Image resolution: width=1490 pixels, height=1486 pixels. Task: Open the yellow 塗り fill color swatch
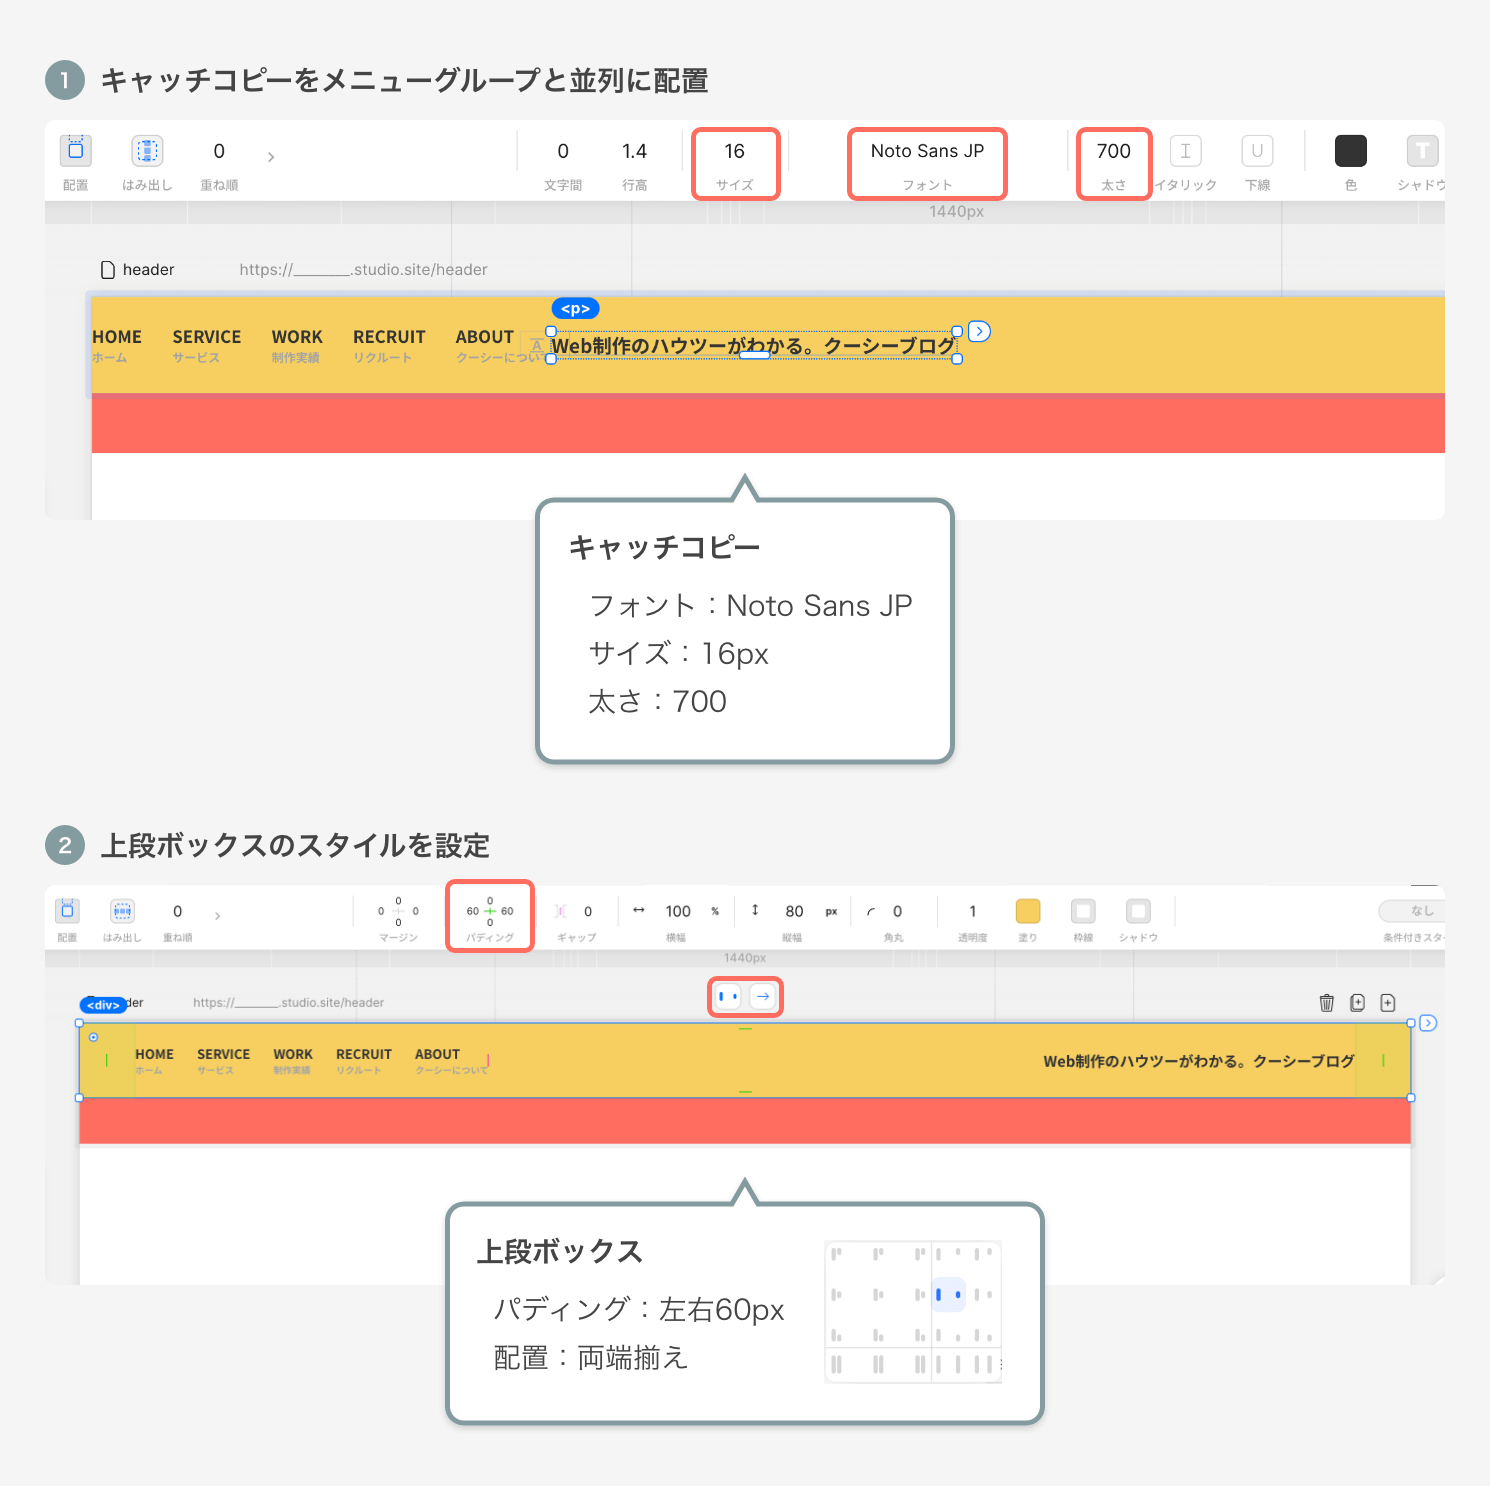tap(1028, 911)
